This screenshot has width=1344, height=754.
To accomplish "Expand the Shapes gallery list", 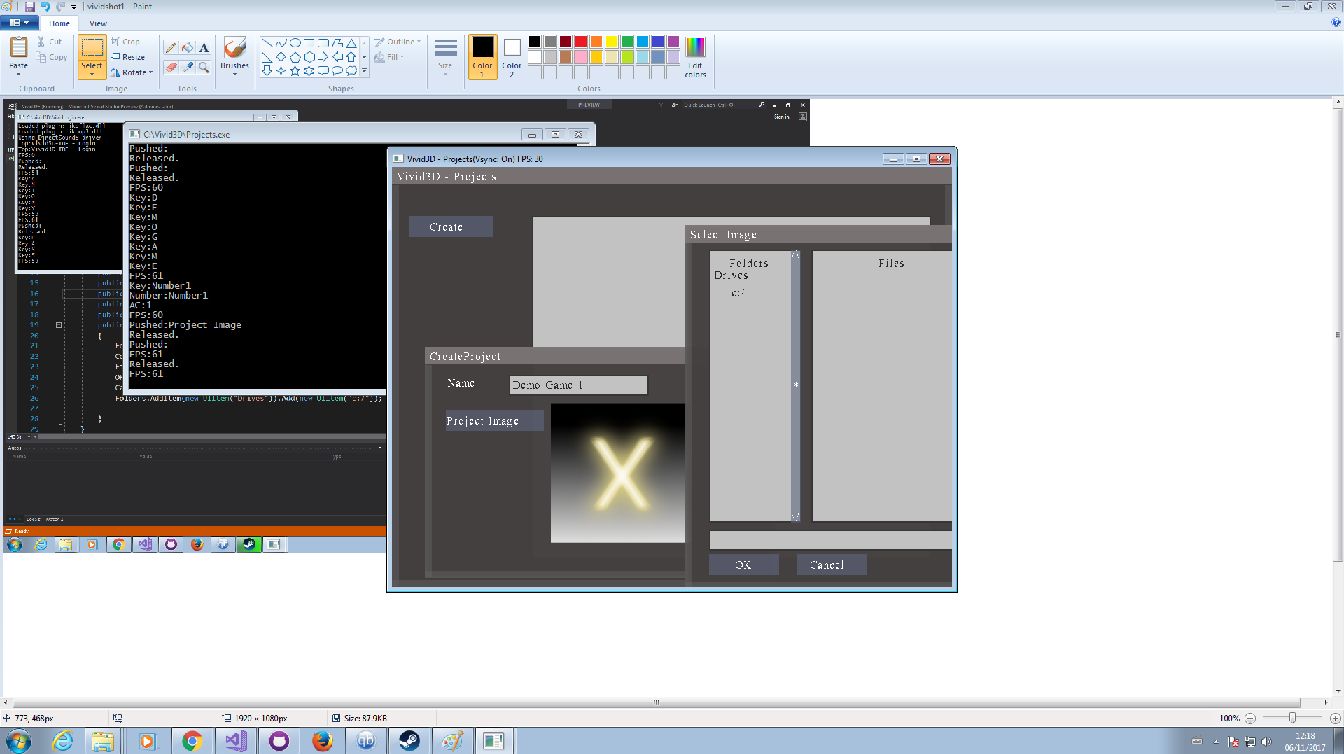I will click(x=364, y=71).
